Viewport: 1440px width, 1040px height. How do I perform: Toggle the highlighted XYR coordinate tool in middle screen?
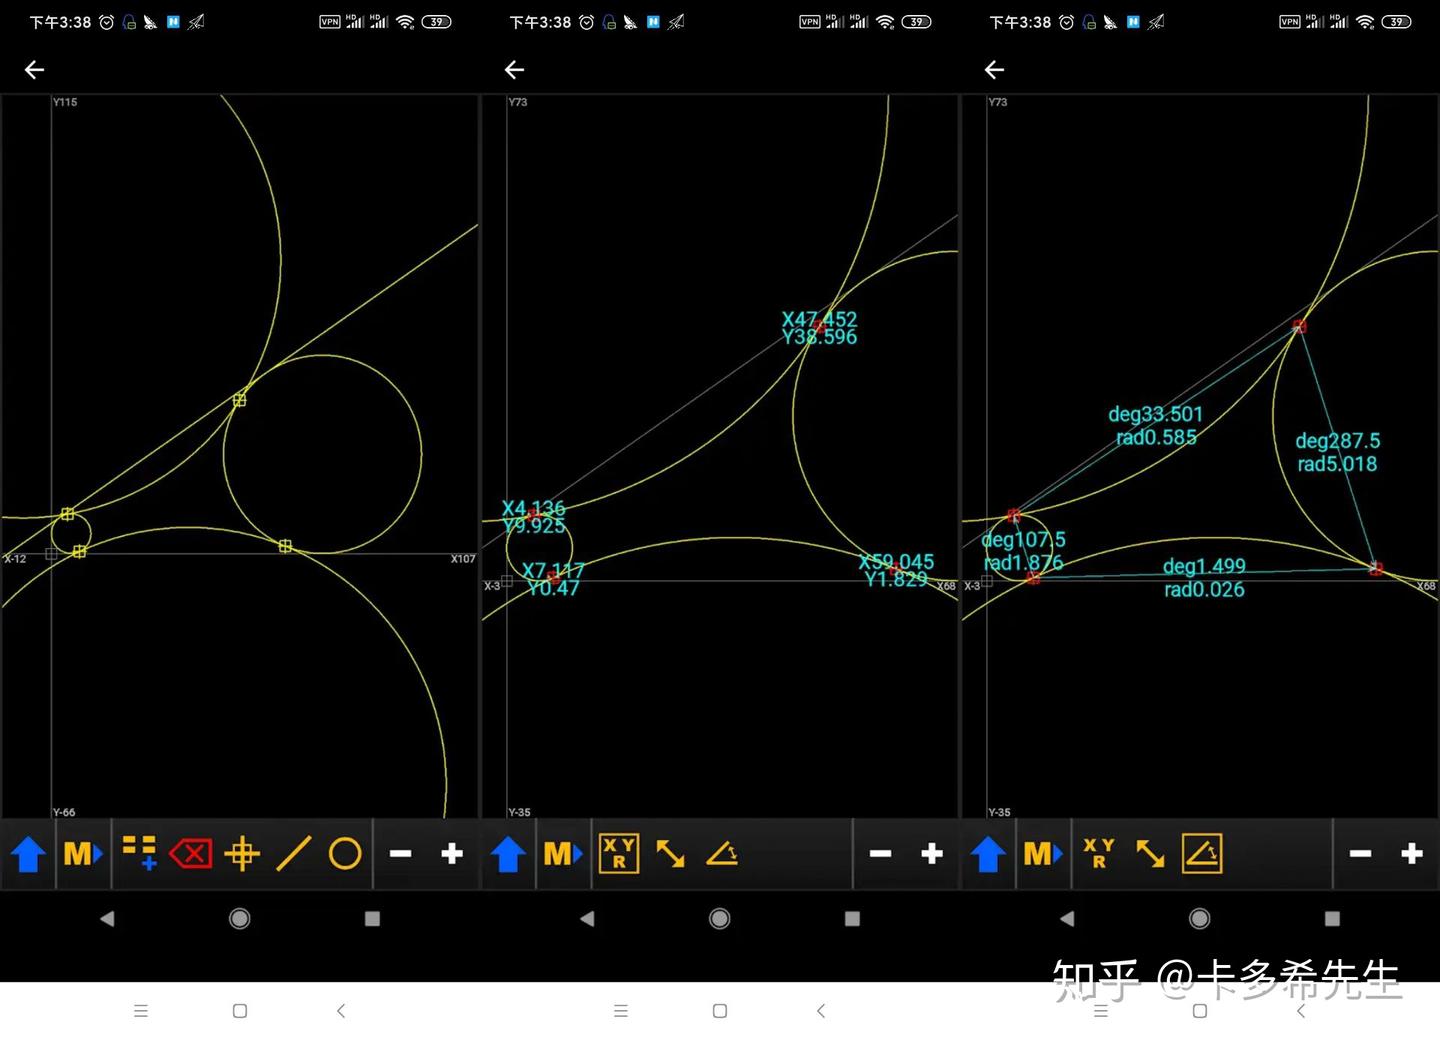click(x=619, y=854)
